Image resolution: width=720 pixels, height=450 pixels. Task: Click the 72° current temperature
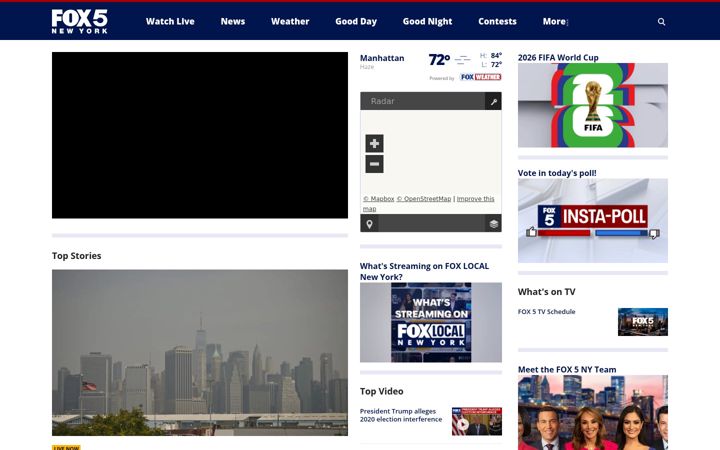(439, 60)
